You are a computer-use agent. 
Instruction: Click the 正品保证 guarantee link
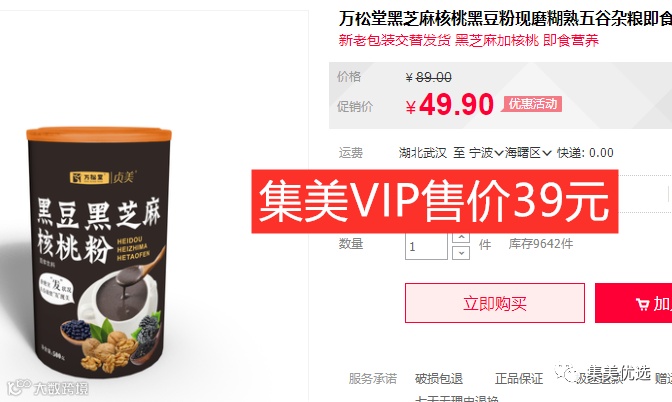coord(519,378)
